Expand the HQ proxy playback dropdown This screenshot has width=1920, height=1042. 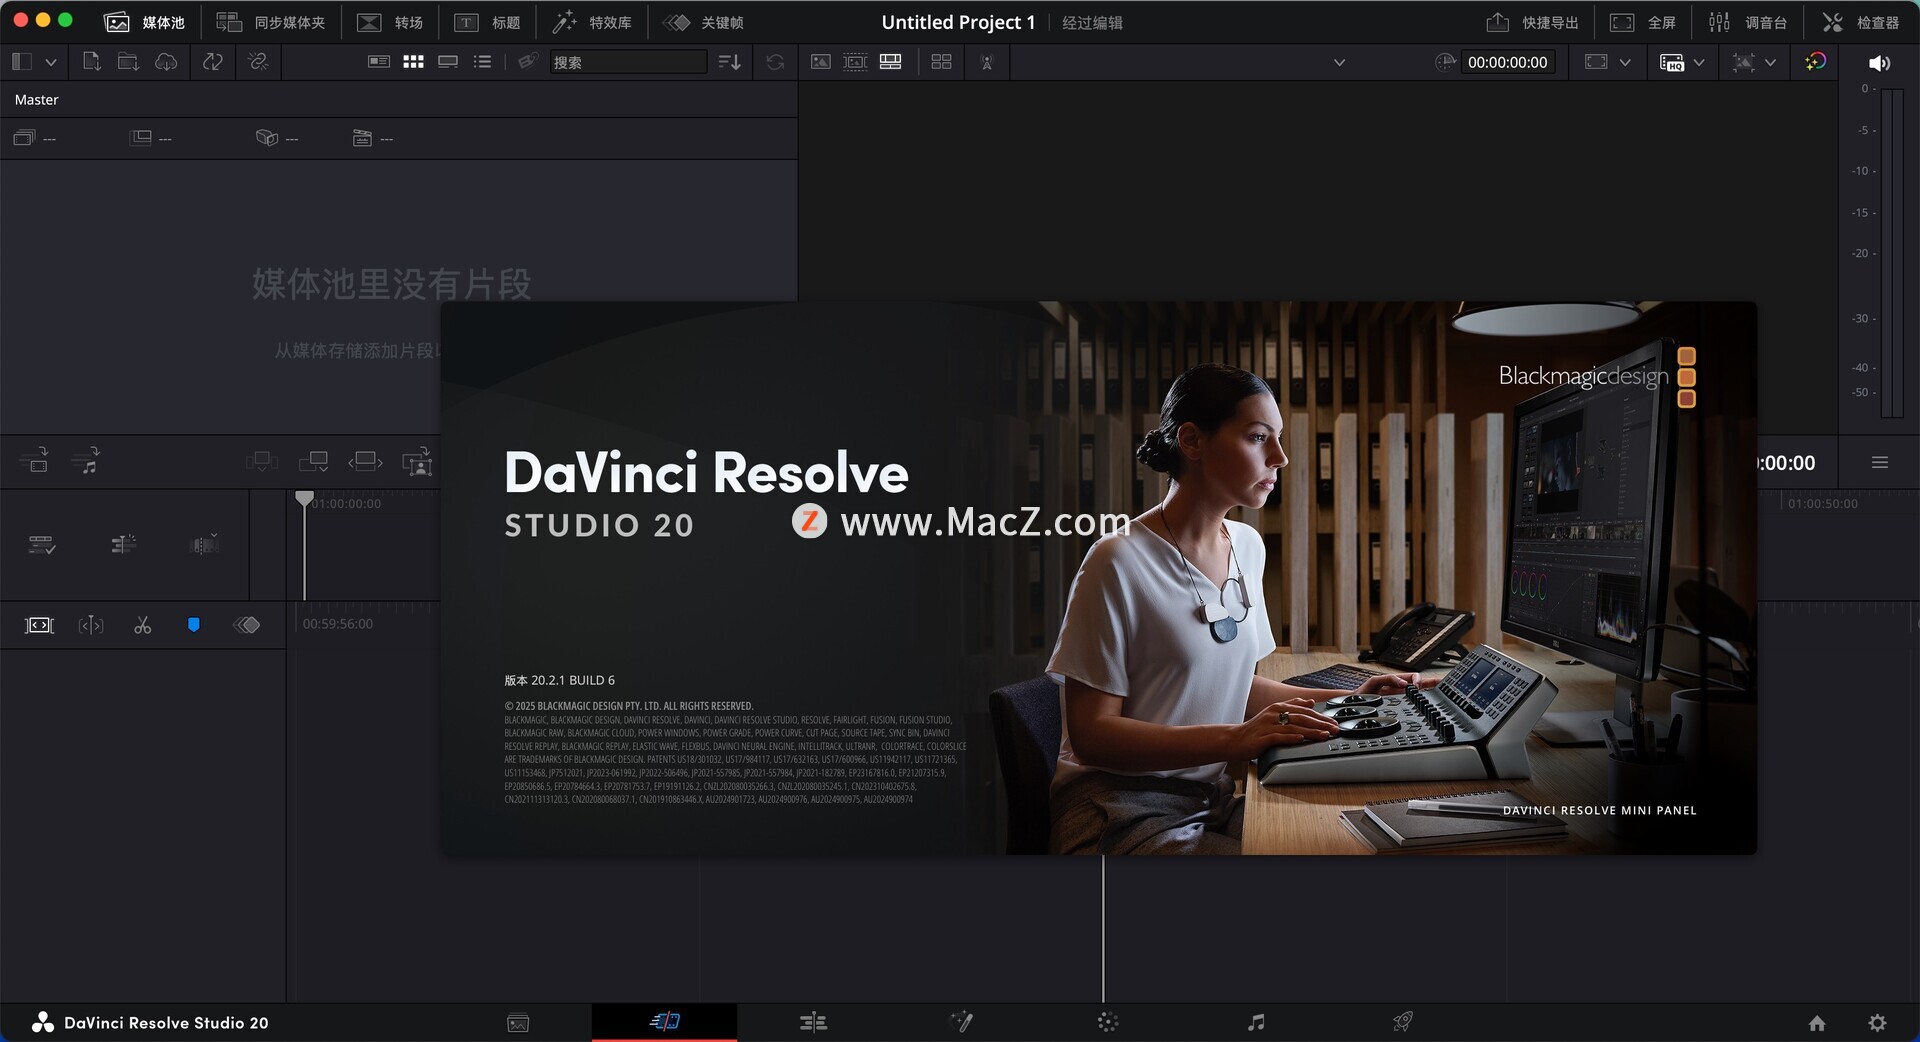click(1699, 62)
